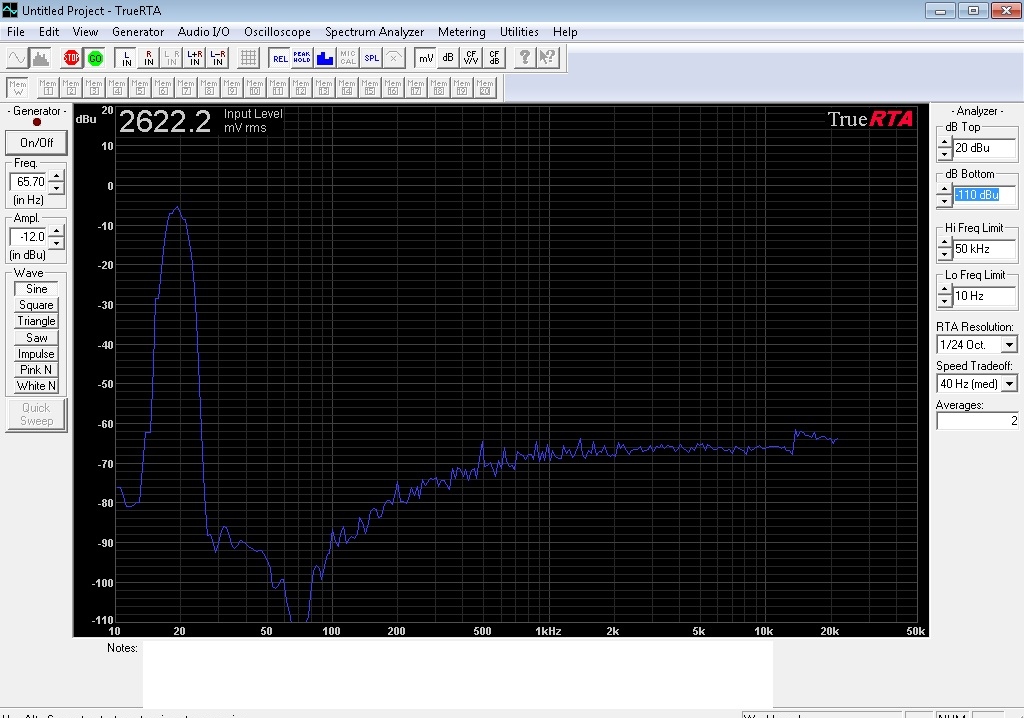This screenshot has height=718, width=1024.
Task: Select the R IN input icon
Action: tap(149, 58)
